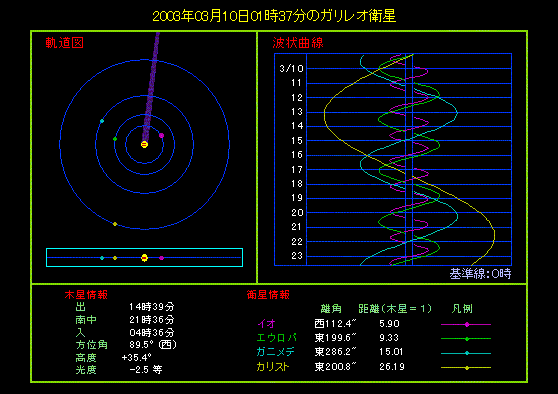This screenshot has height=394, width=558.
Task: Click Europa's distance value 9.33
Action: (x=389, y=338)
